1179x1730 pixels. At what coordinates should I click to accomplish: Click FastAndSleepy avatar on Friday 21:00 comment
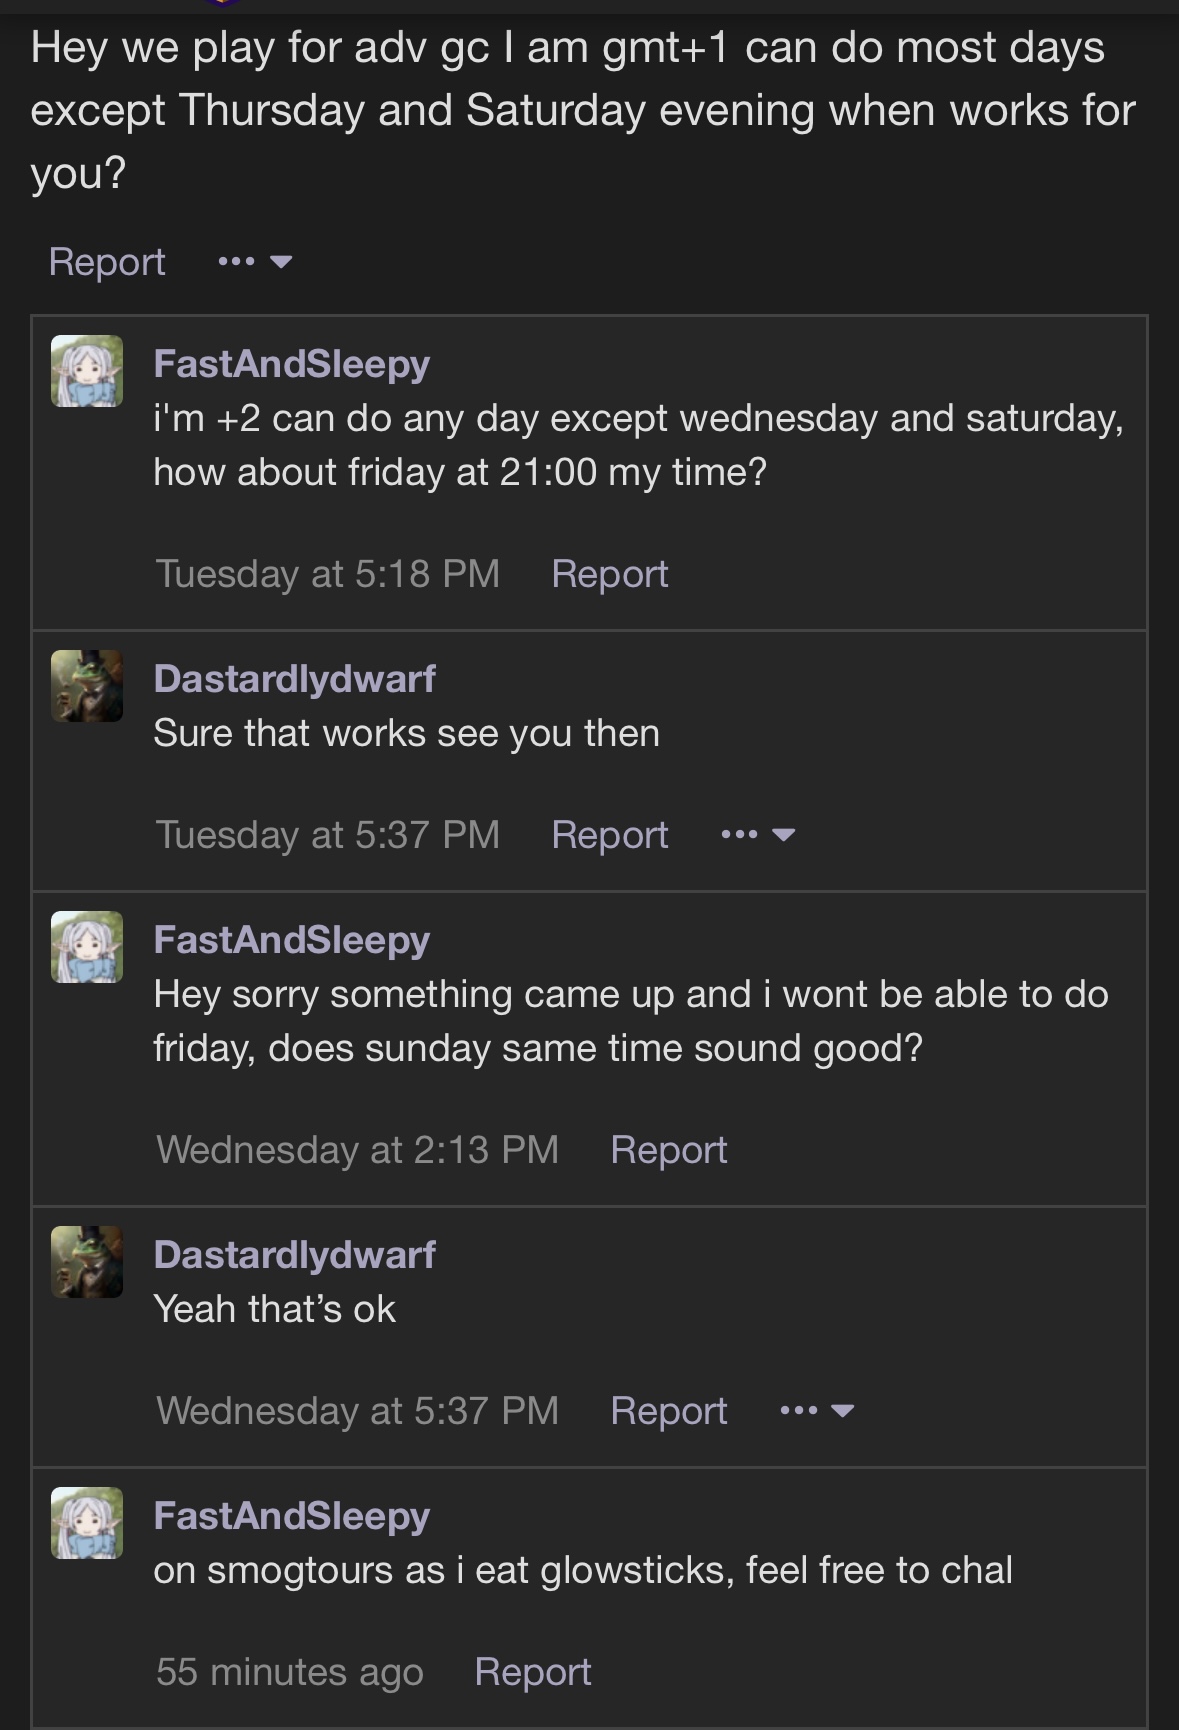coord(87,371)
